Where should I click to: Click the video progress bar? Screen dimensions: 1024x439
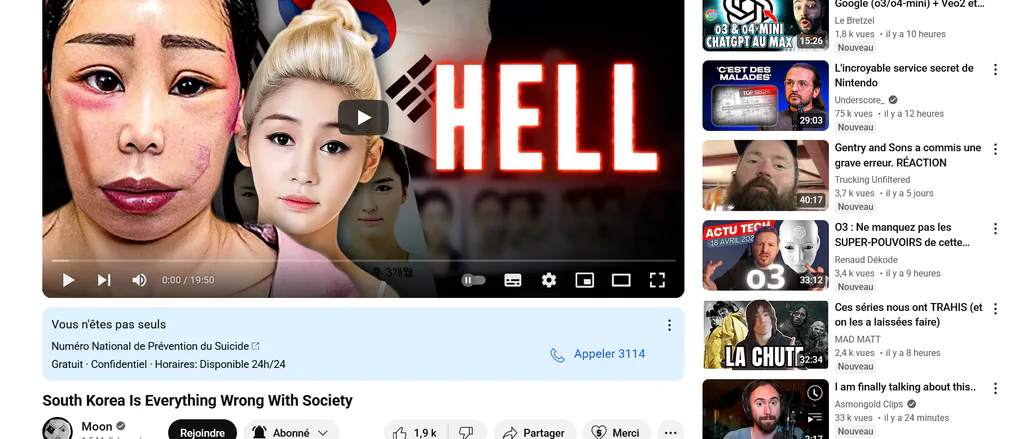tap(363, 261)
